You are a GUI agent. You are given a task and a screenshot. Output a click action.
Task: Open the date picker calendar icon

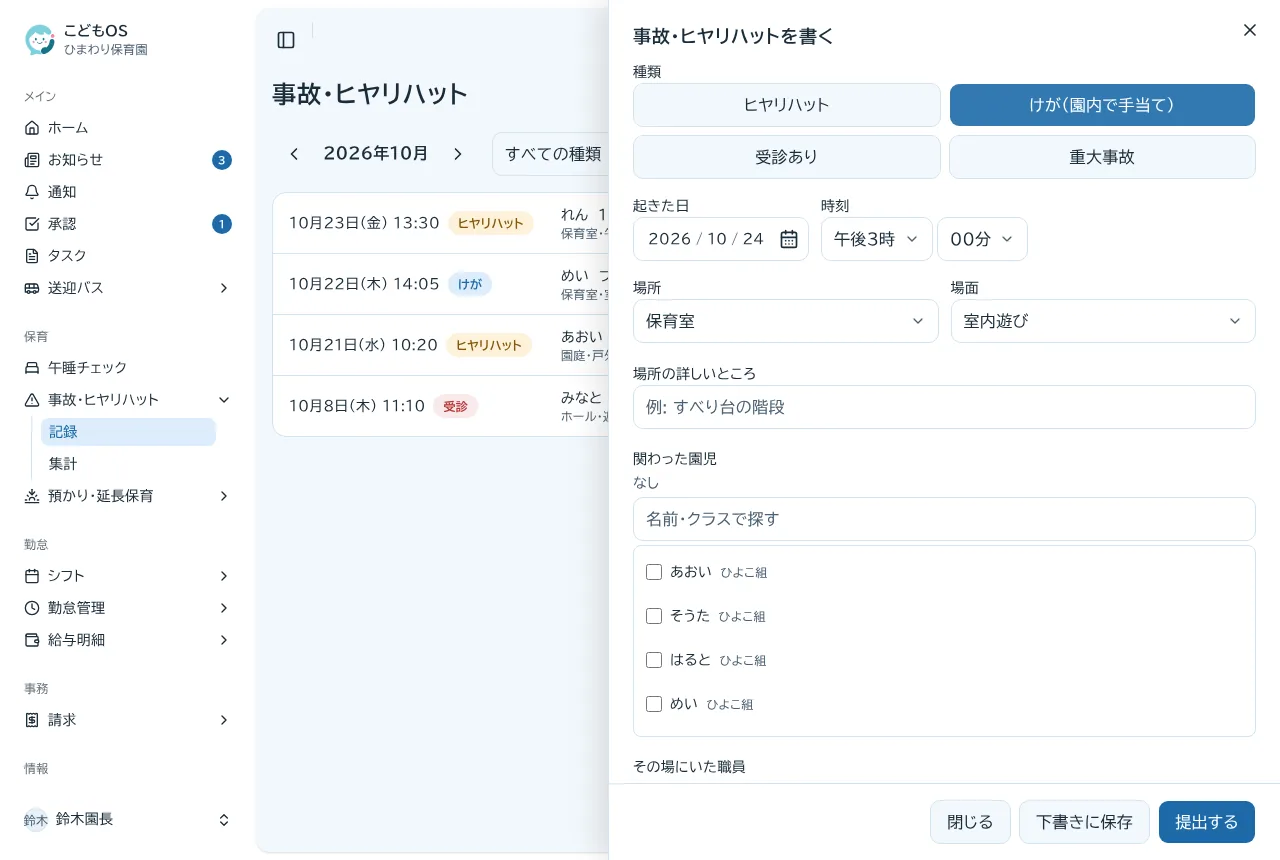click(789, 239)
